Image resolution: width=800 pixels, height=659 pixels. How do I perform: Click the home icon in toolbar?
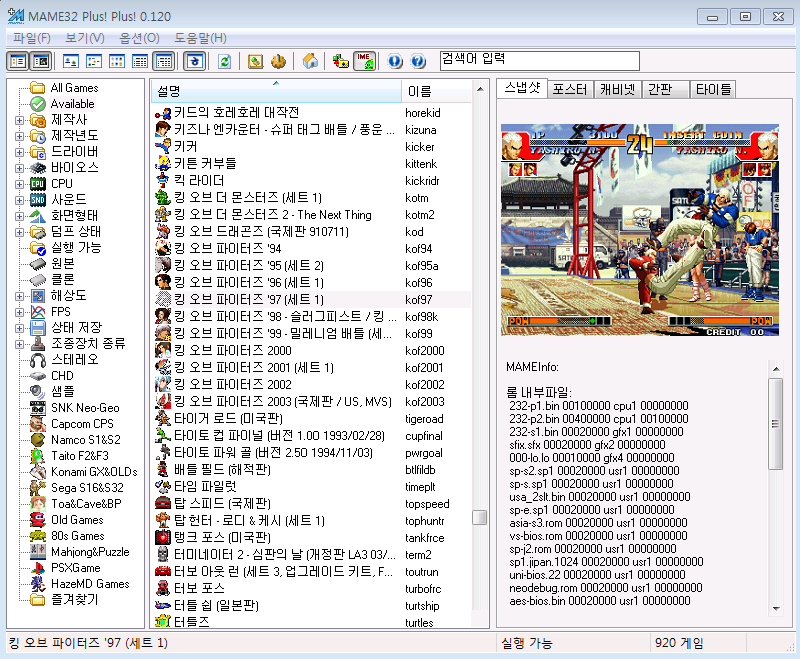click(x=310, y=62)
